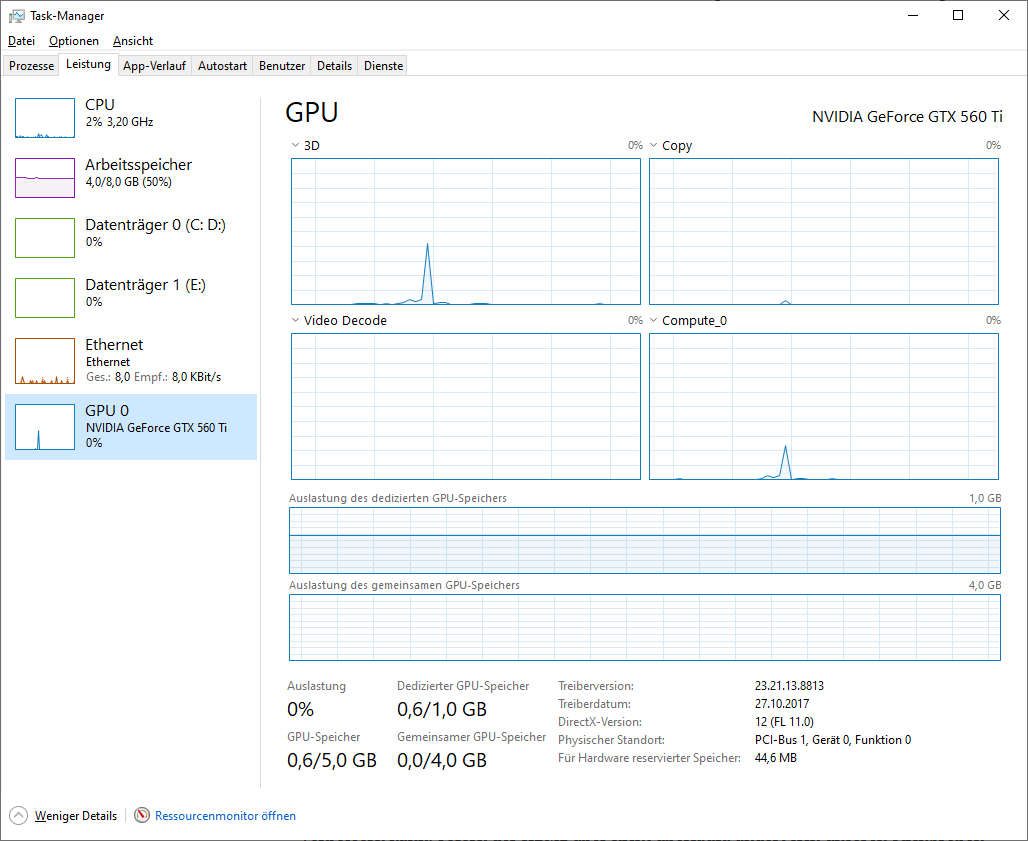
Task: Select the Arbeitsspeicher mini graph thumbnail
Action: pos(45,178)
